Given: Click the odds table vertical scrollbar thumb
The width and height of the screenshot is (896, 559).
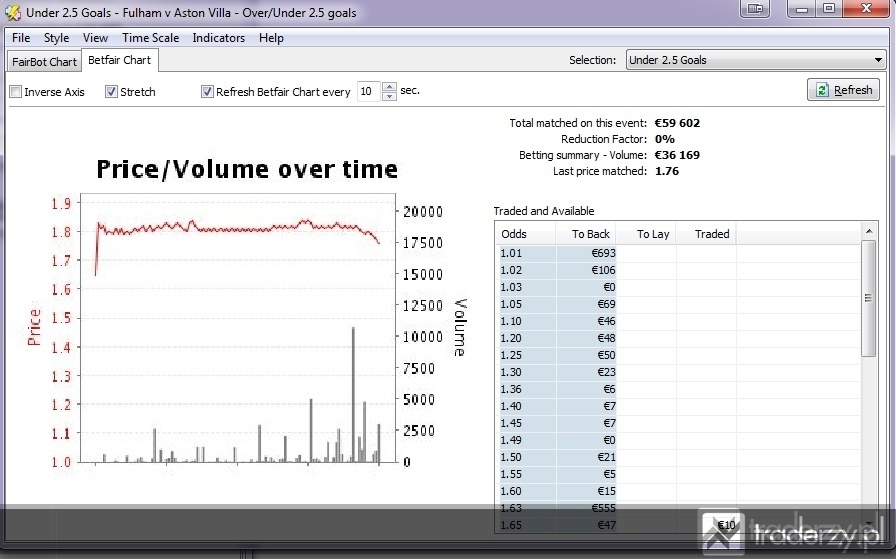Looking at the screenshot, I should [x=869, y=298].
